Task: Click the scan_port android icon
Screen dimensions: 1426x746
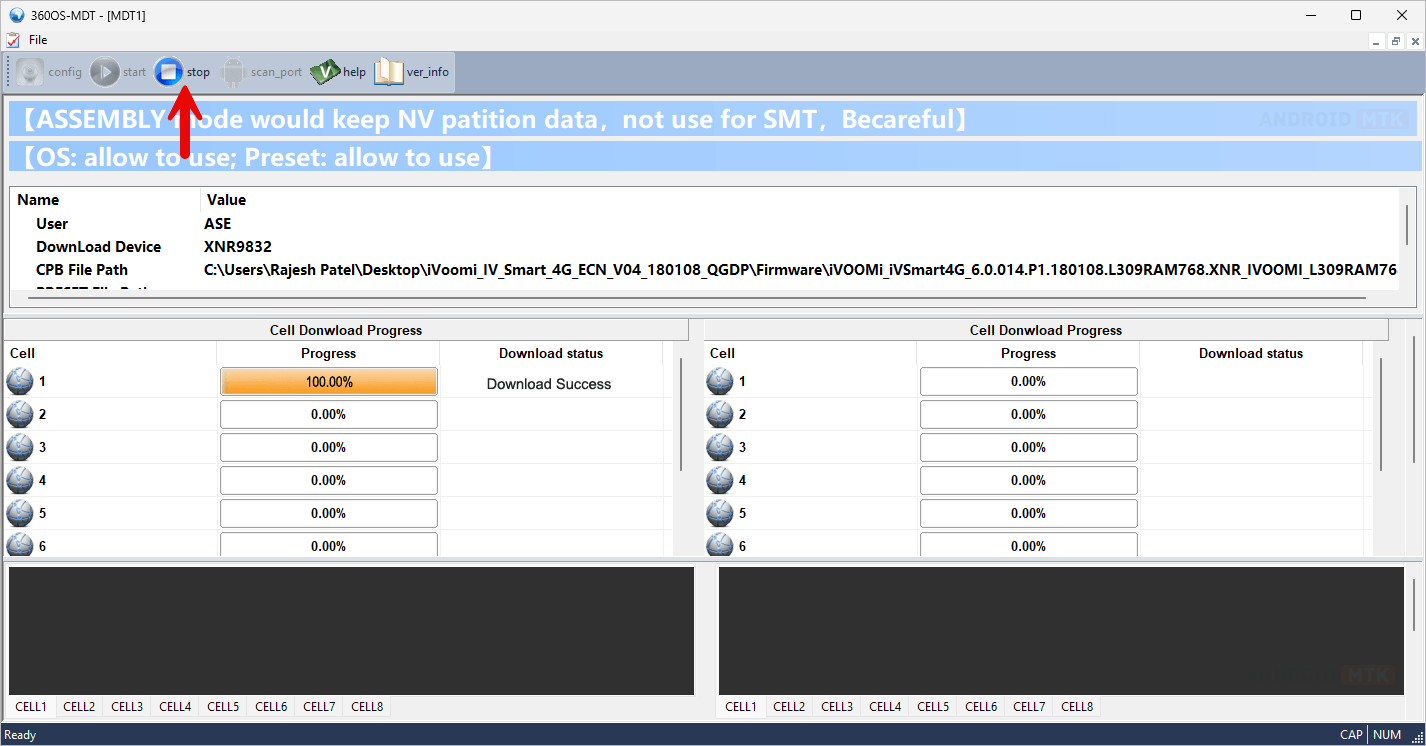Action: [233, 72]
